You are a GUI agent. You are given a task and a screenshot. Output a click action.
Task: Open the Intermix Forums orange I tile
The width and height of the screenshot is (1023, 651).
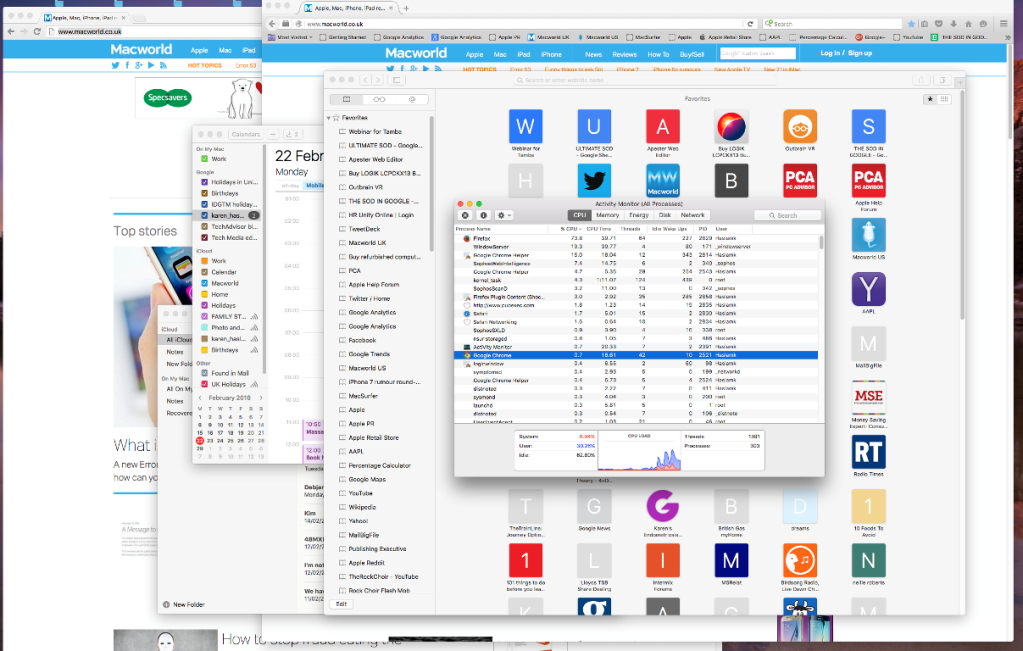(x=663, y=560)
